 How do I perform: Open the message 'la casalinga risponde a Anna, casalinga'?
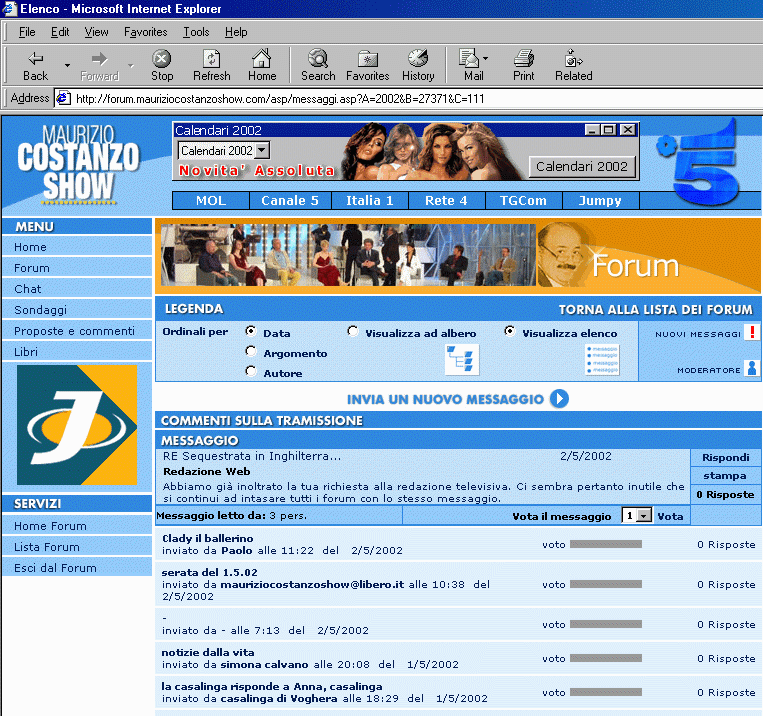pos(272,686)
